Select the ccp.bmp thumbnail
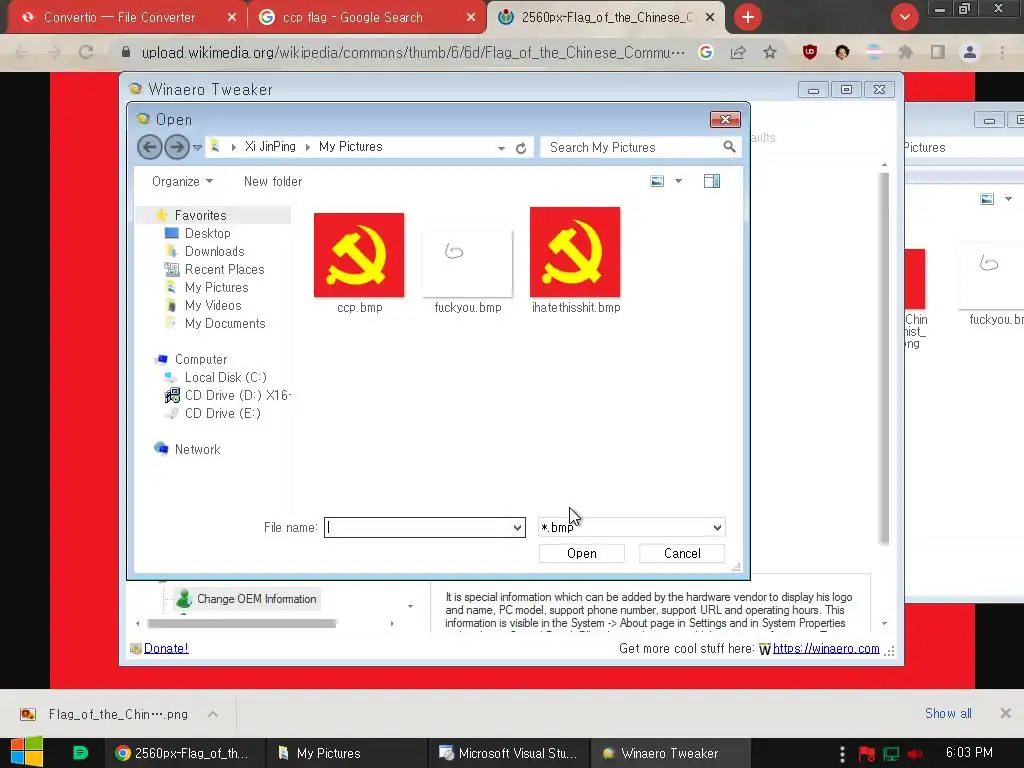The width and height of the screenshot is (1024, 768). (359, 255)
